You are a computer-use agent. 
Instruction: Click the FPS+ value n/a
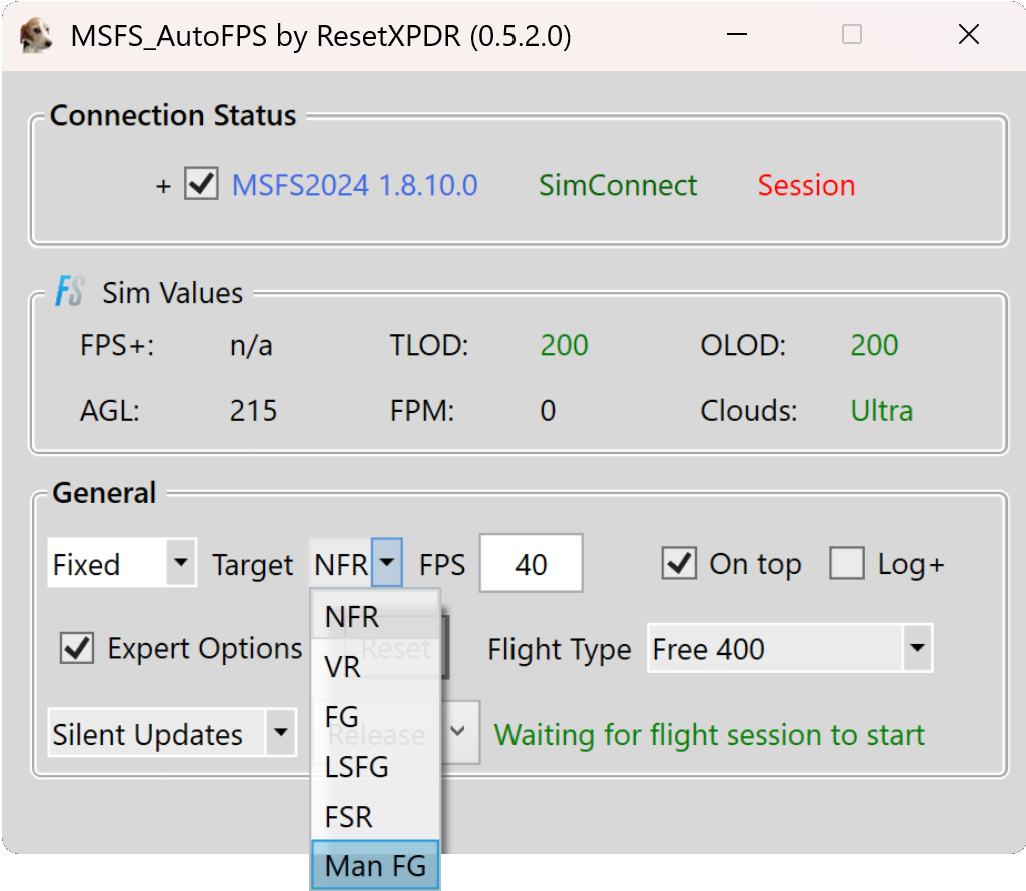click(x=251, y=345)
